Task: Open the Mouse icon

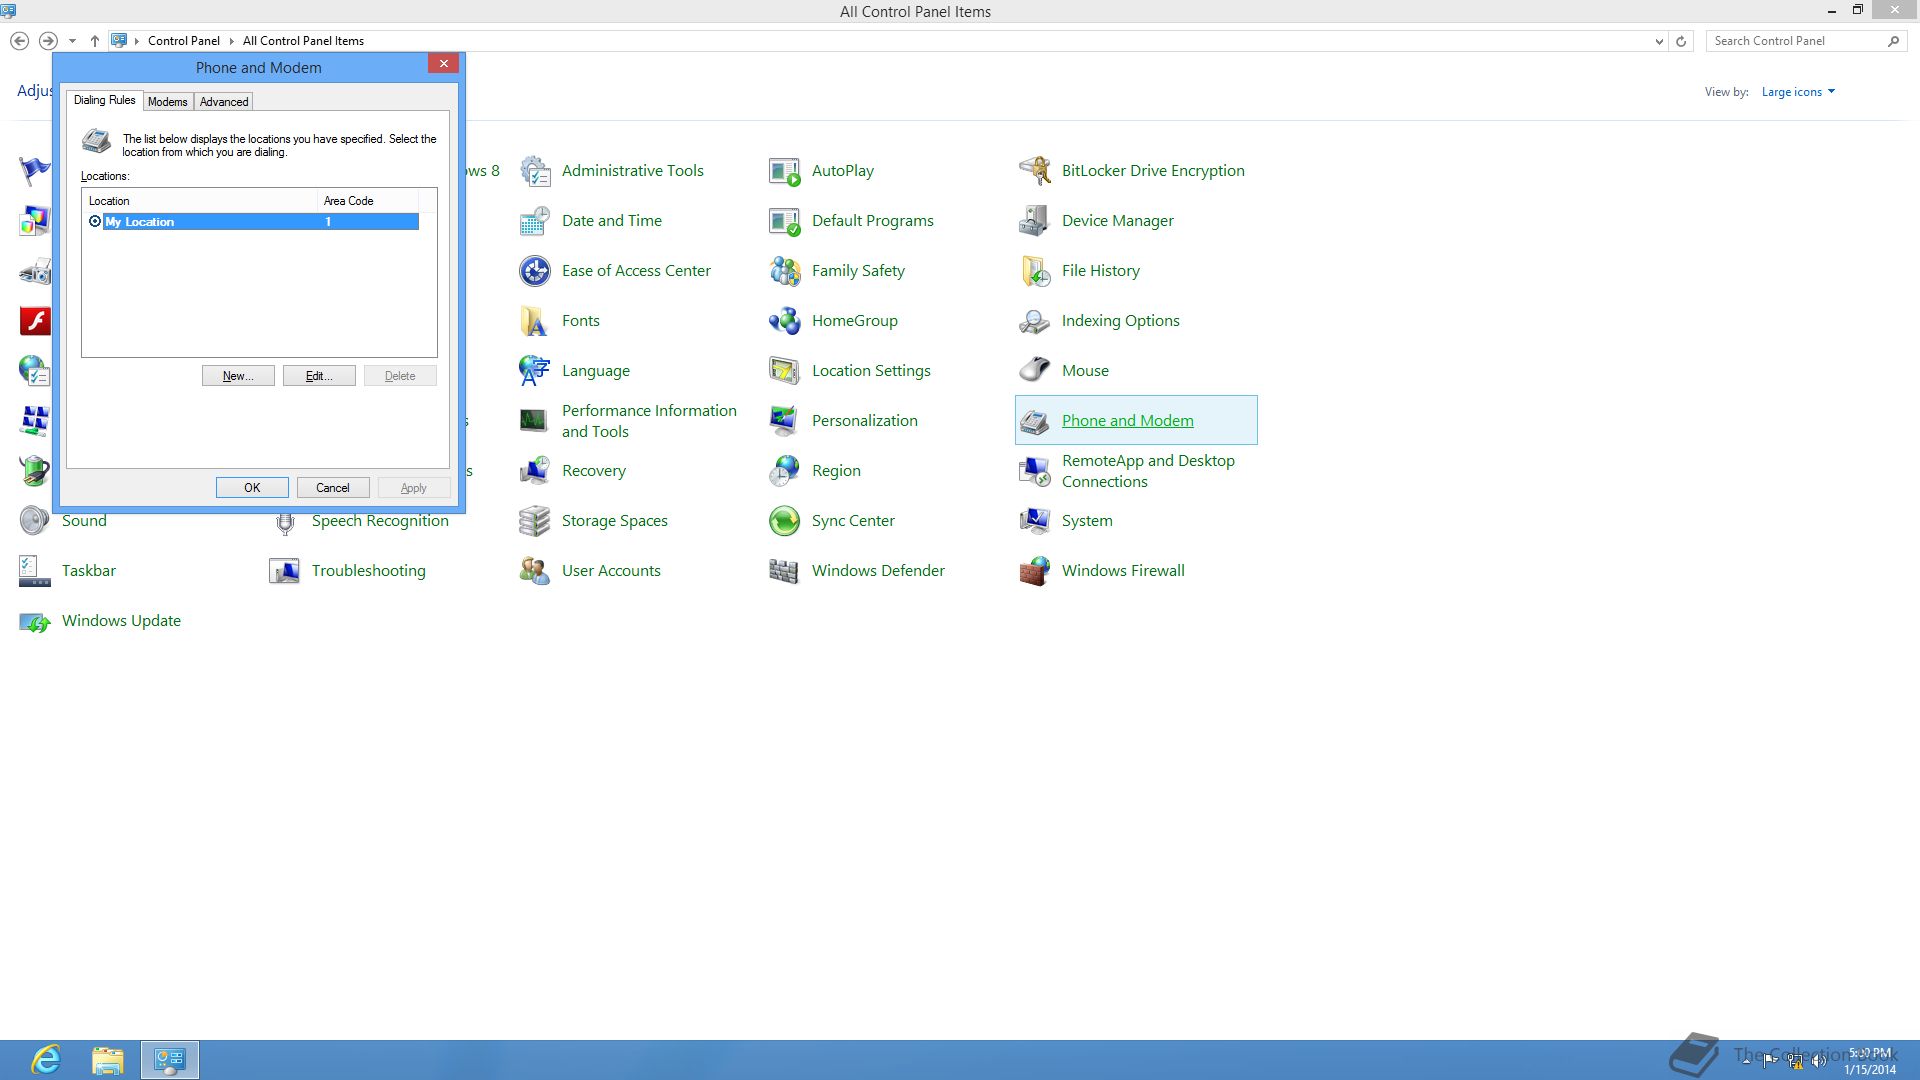Action: coord(1035,371)
